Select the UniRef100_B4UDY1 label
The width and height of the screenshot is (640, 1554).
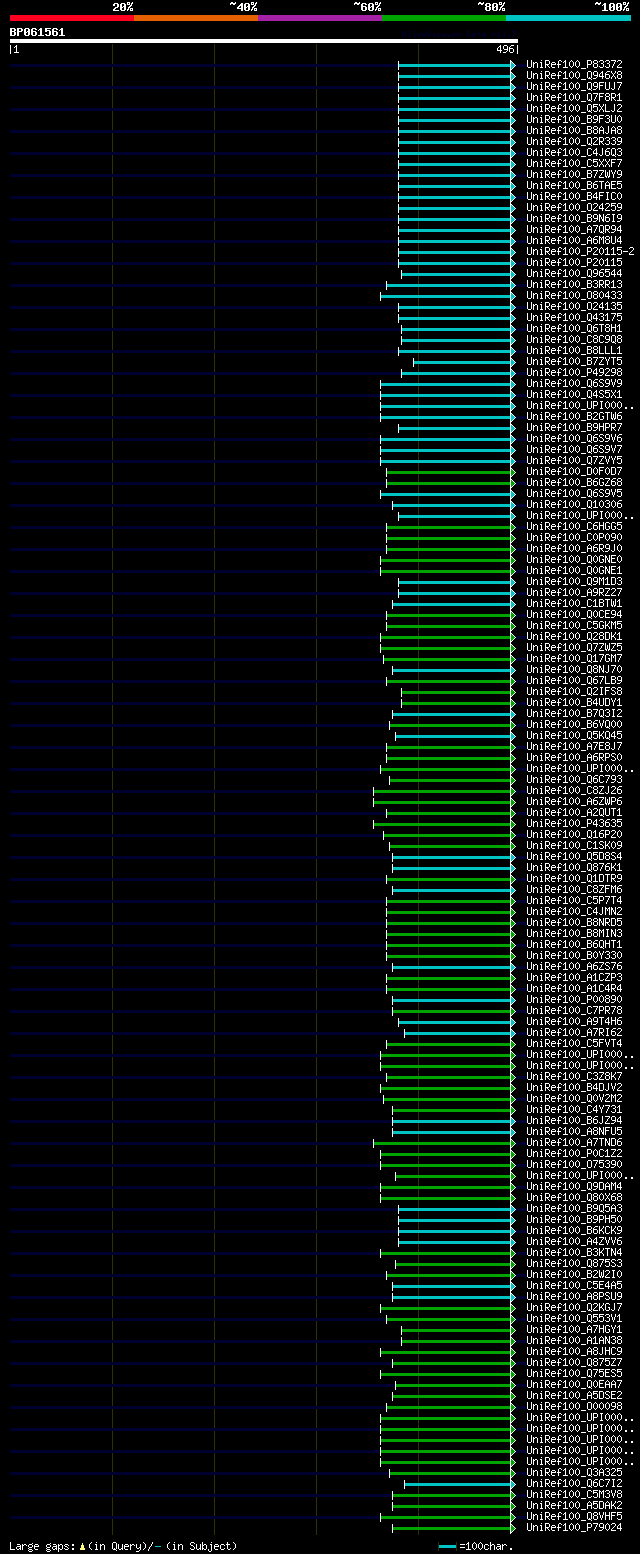(574, 703)
